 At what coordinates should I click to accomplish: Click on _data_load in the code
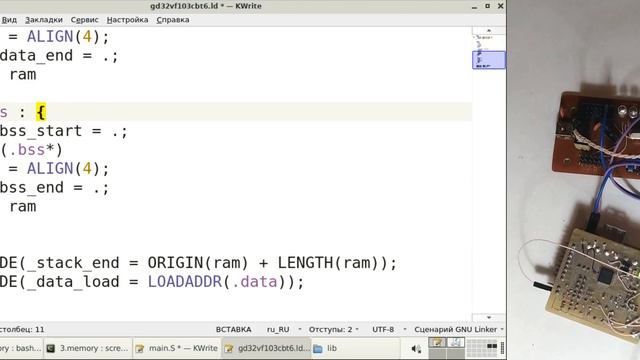coord(73,282)
